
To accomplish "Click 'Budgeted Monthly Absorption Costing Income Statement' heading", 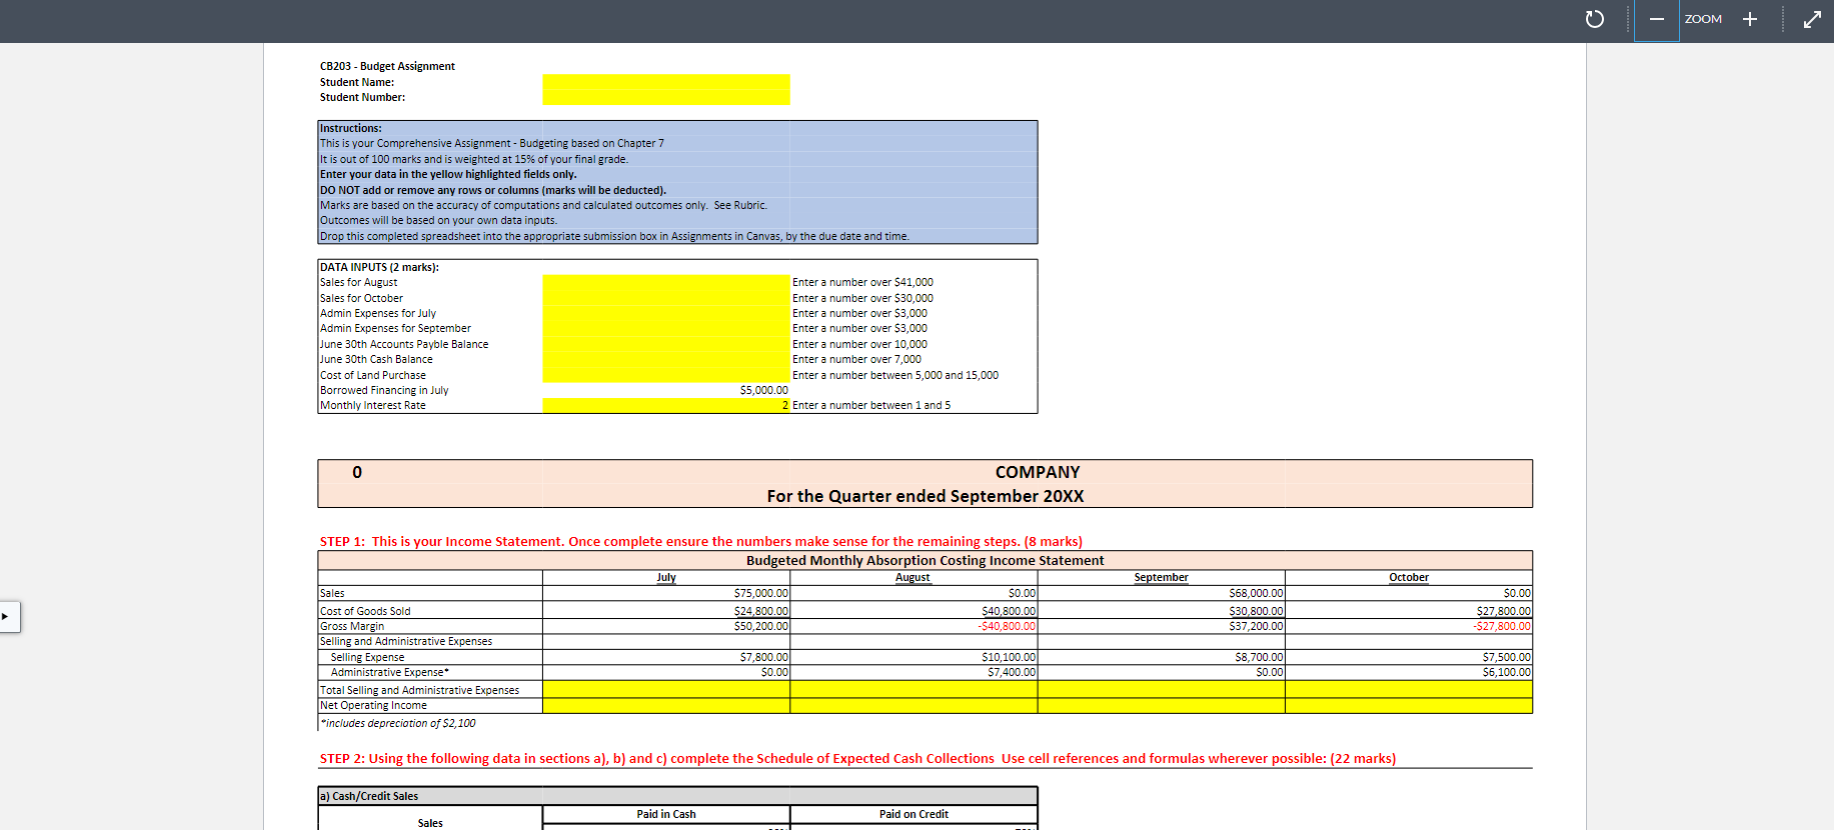I will click(925, 560).
